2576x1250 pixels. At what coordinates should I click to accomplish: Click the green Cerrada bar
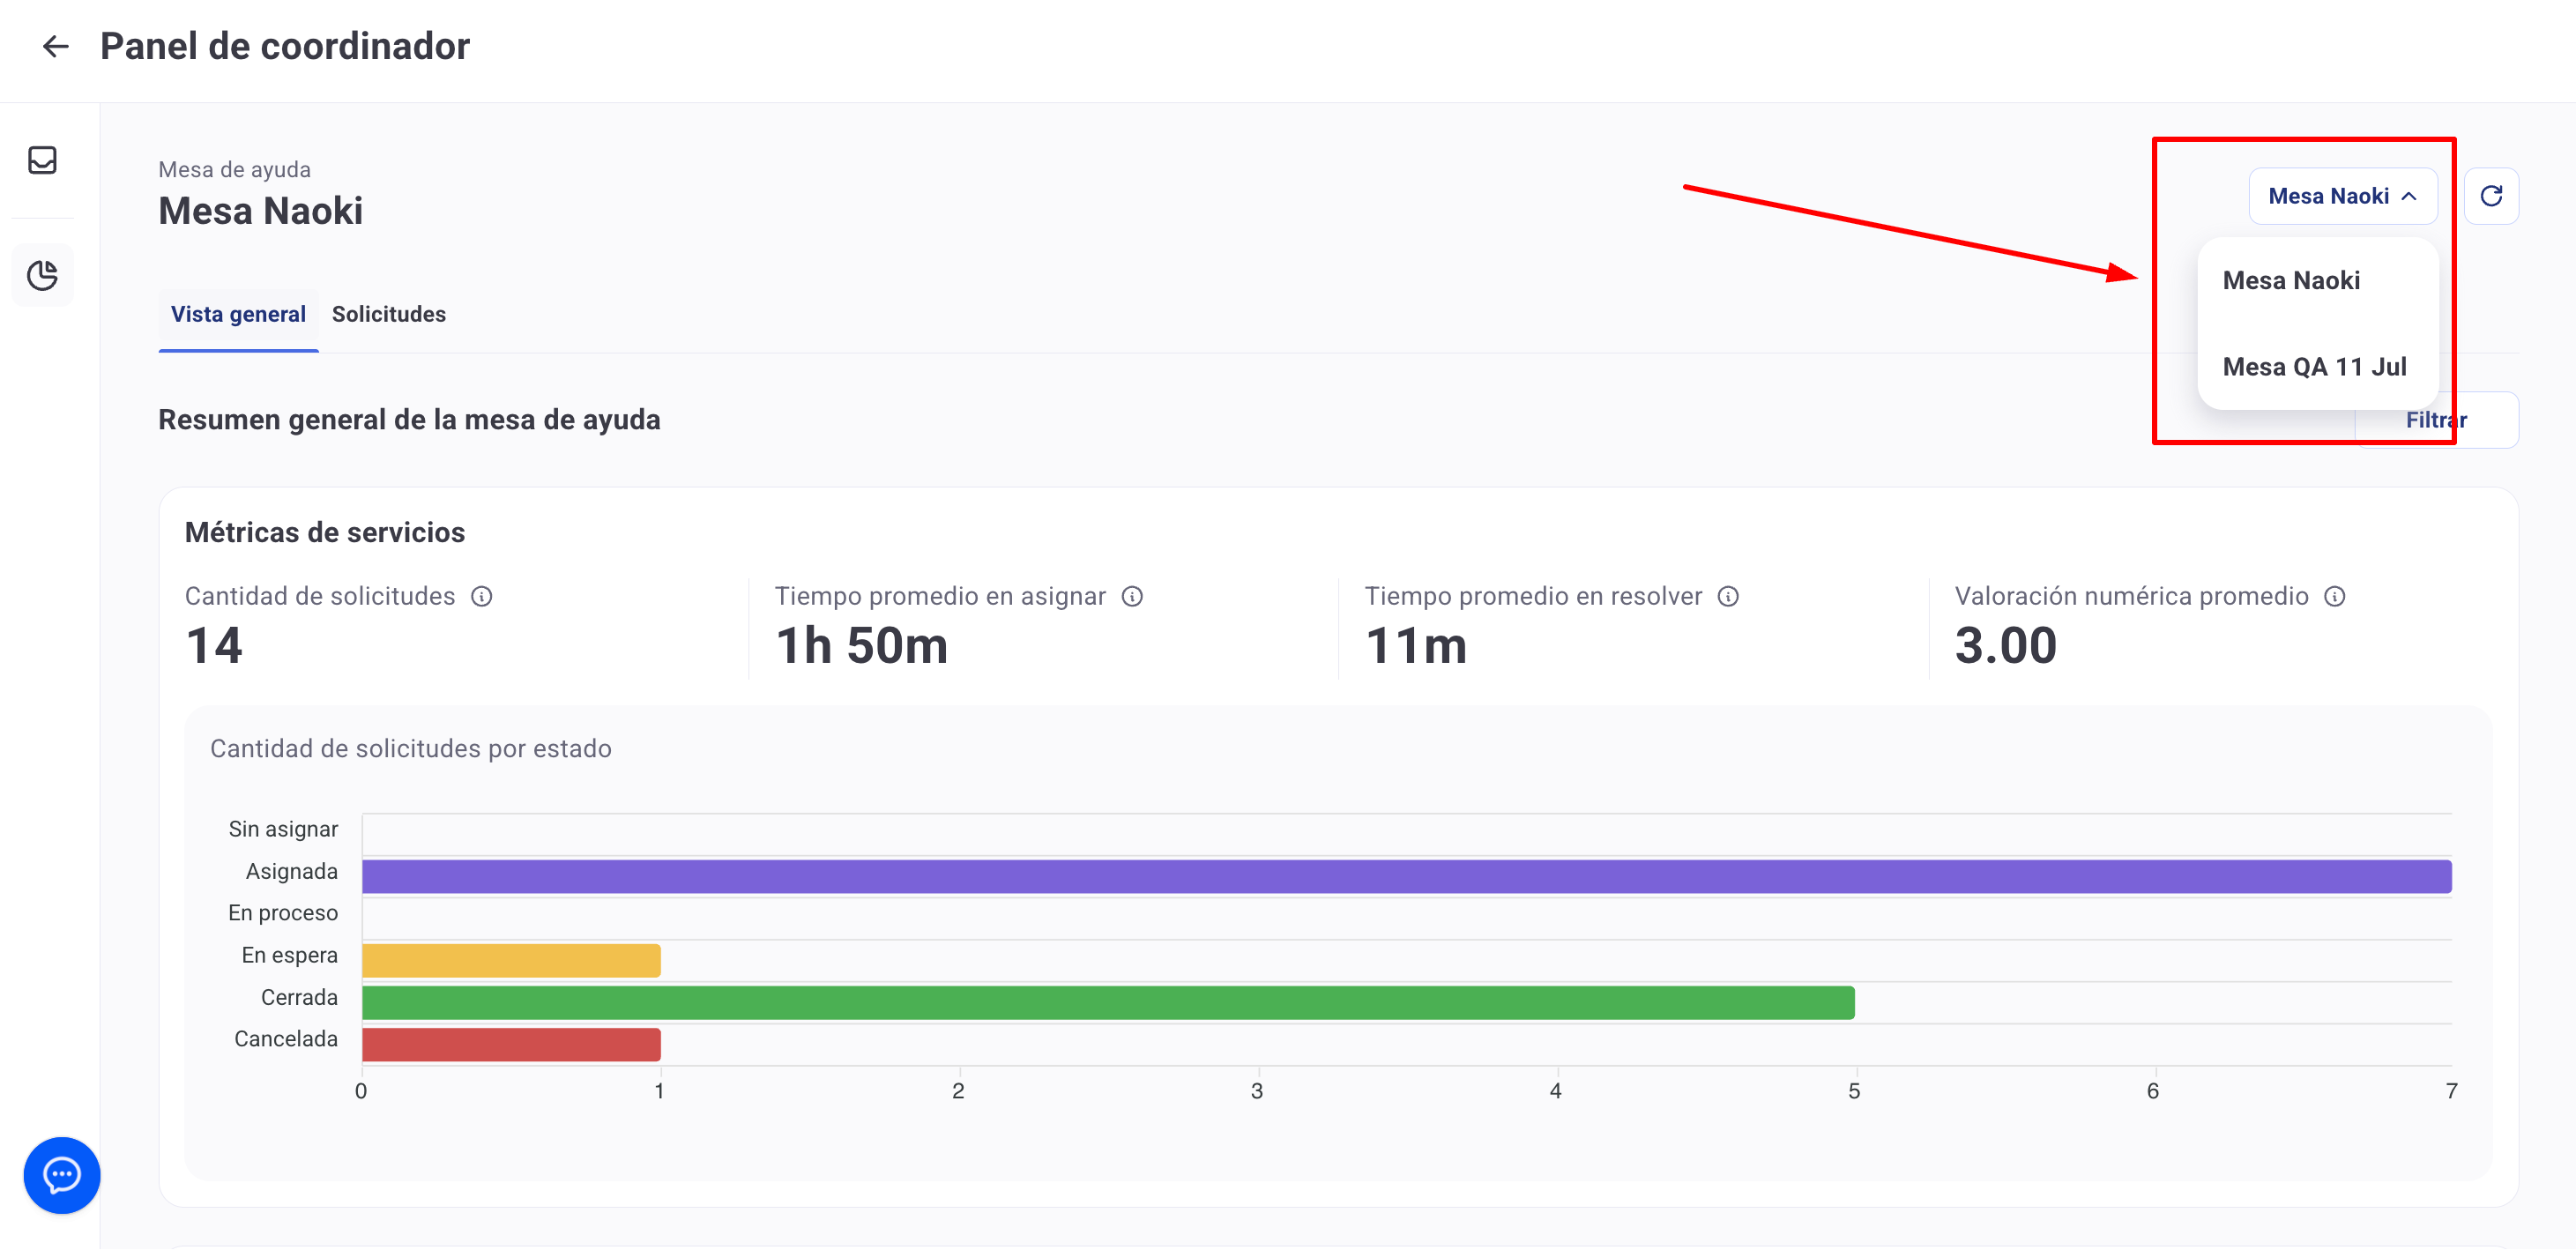click(1107, 1002)
